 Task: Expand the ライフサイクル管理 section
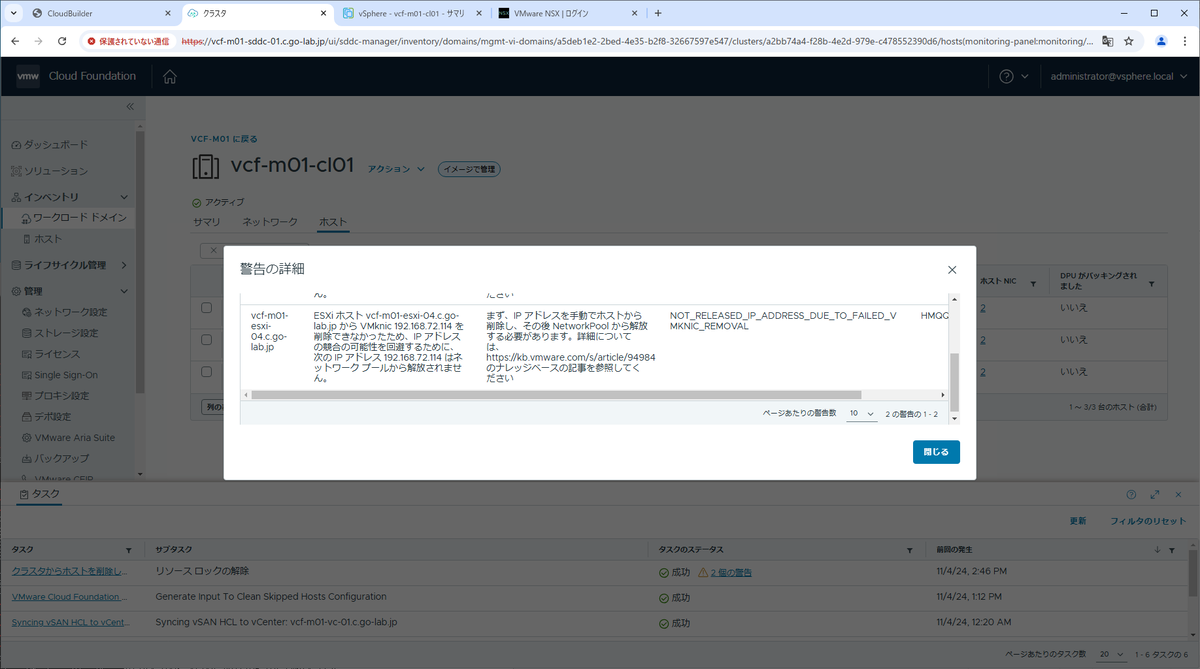click(x=124, y=265)
